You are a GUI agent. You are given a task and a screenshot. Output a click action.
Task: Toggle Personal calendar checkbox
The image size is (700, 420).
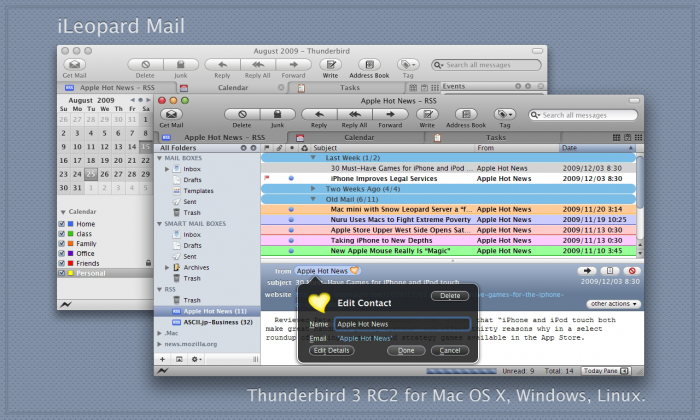click(62, 273)
